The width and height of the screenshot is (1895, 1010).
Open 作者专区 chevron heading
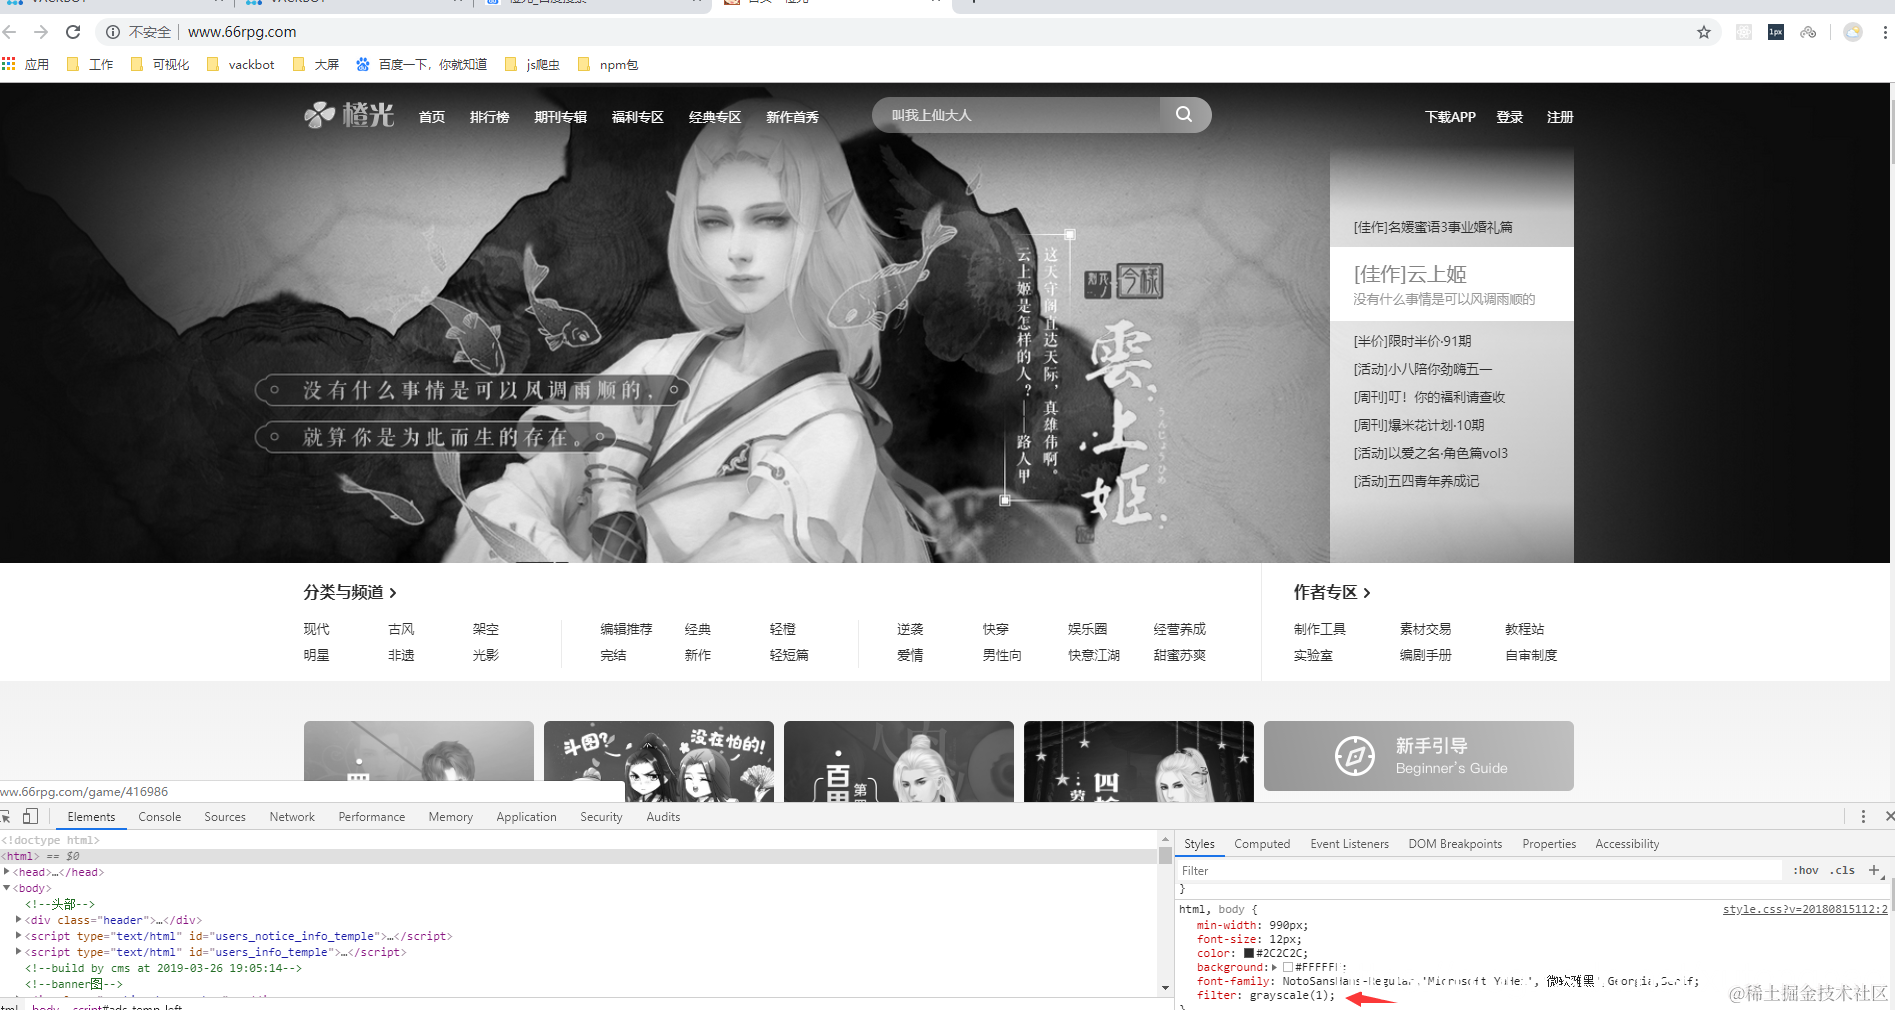pos(1332,592)
